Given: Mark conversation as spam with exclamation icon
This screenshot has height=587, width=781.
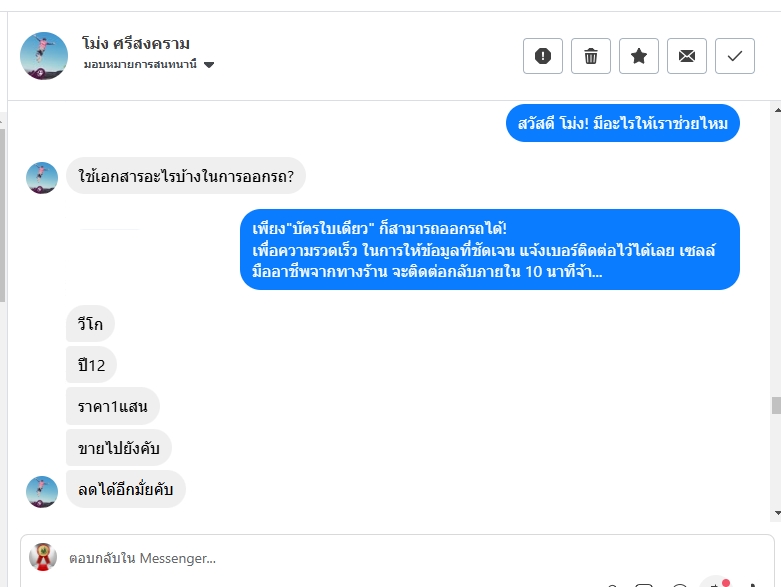Looking at the screenshot, I should [542, 56].
